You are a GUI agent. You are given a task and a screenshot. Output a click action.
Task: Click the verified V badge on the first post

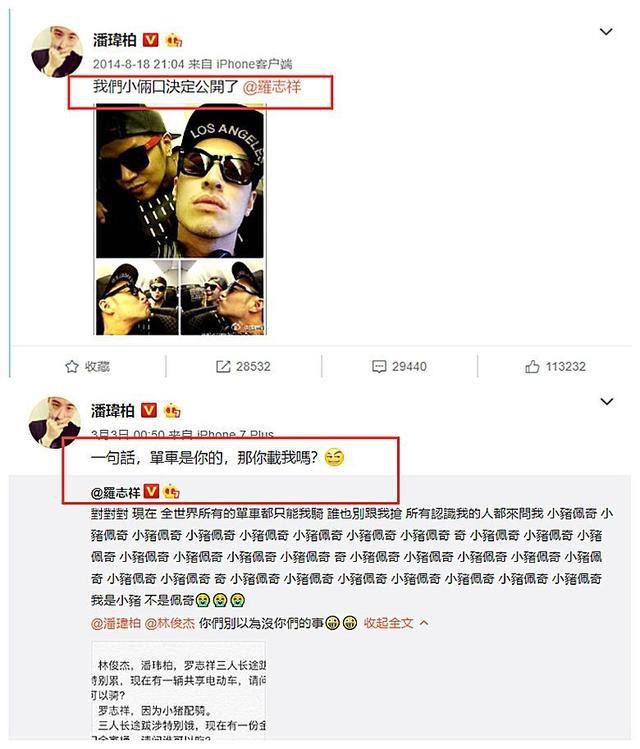pyautogui.click(x=150, y=40)
